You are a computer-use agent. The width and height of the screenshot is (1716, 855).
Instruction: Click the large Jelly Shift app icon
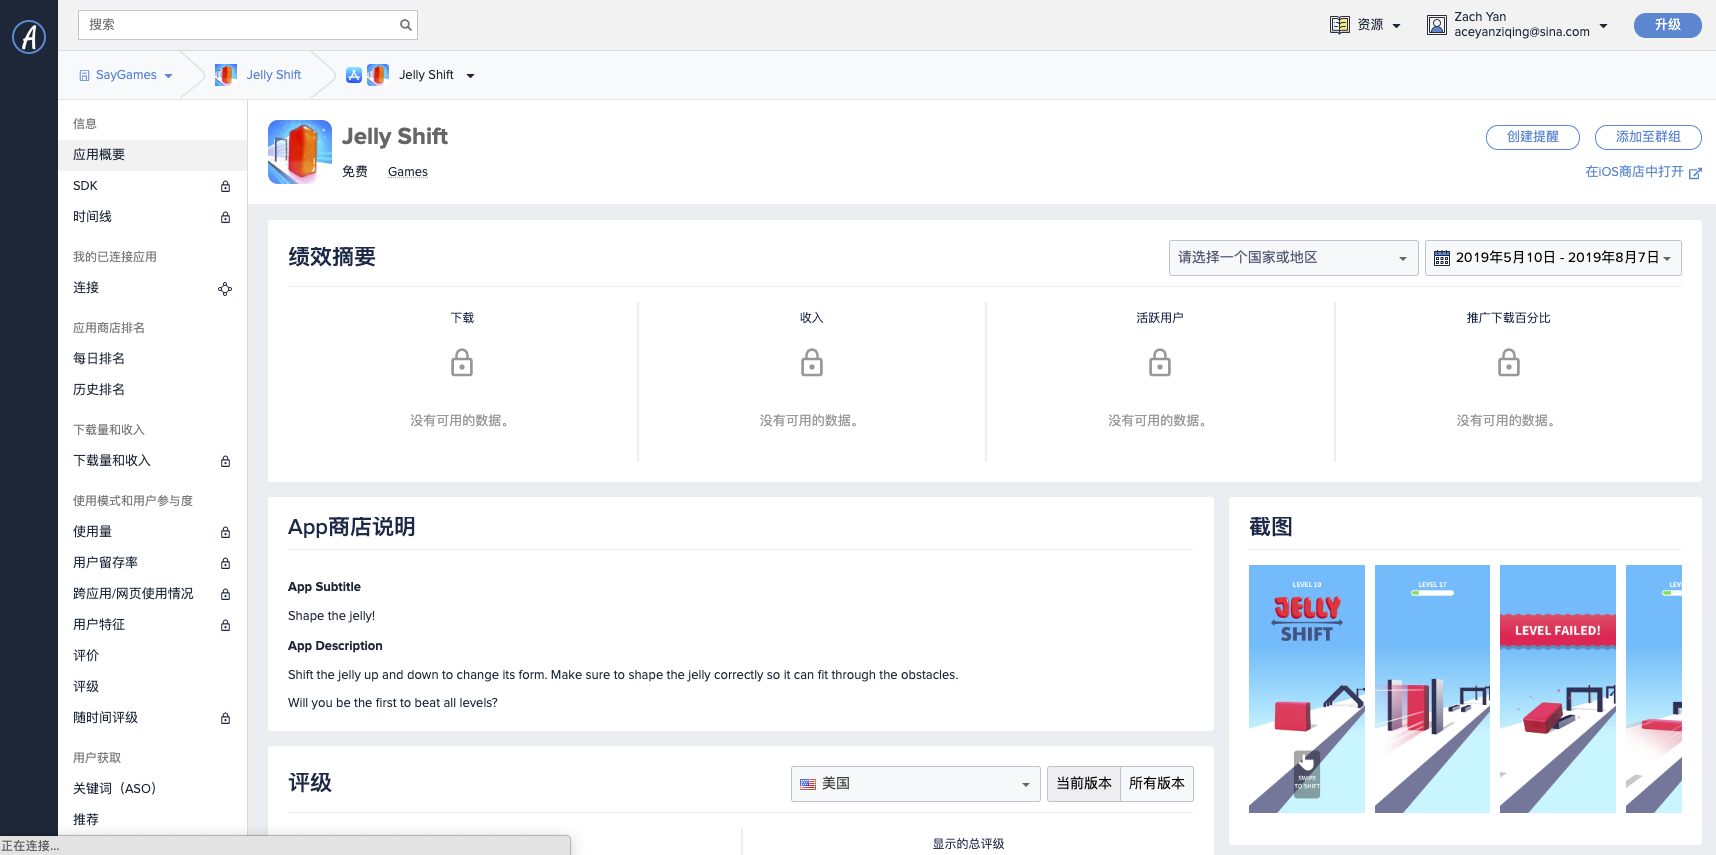pyautogui.click(x=300, y=152)
